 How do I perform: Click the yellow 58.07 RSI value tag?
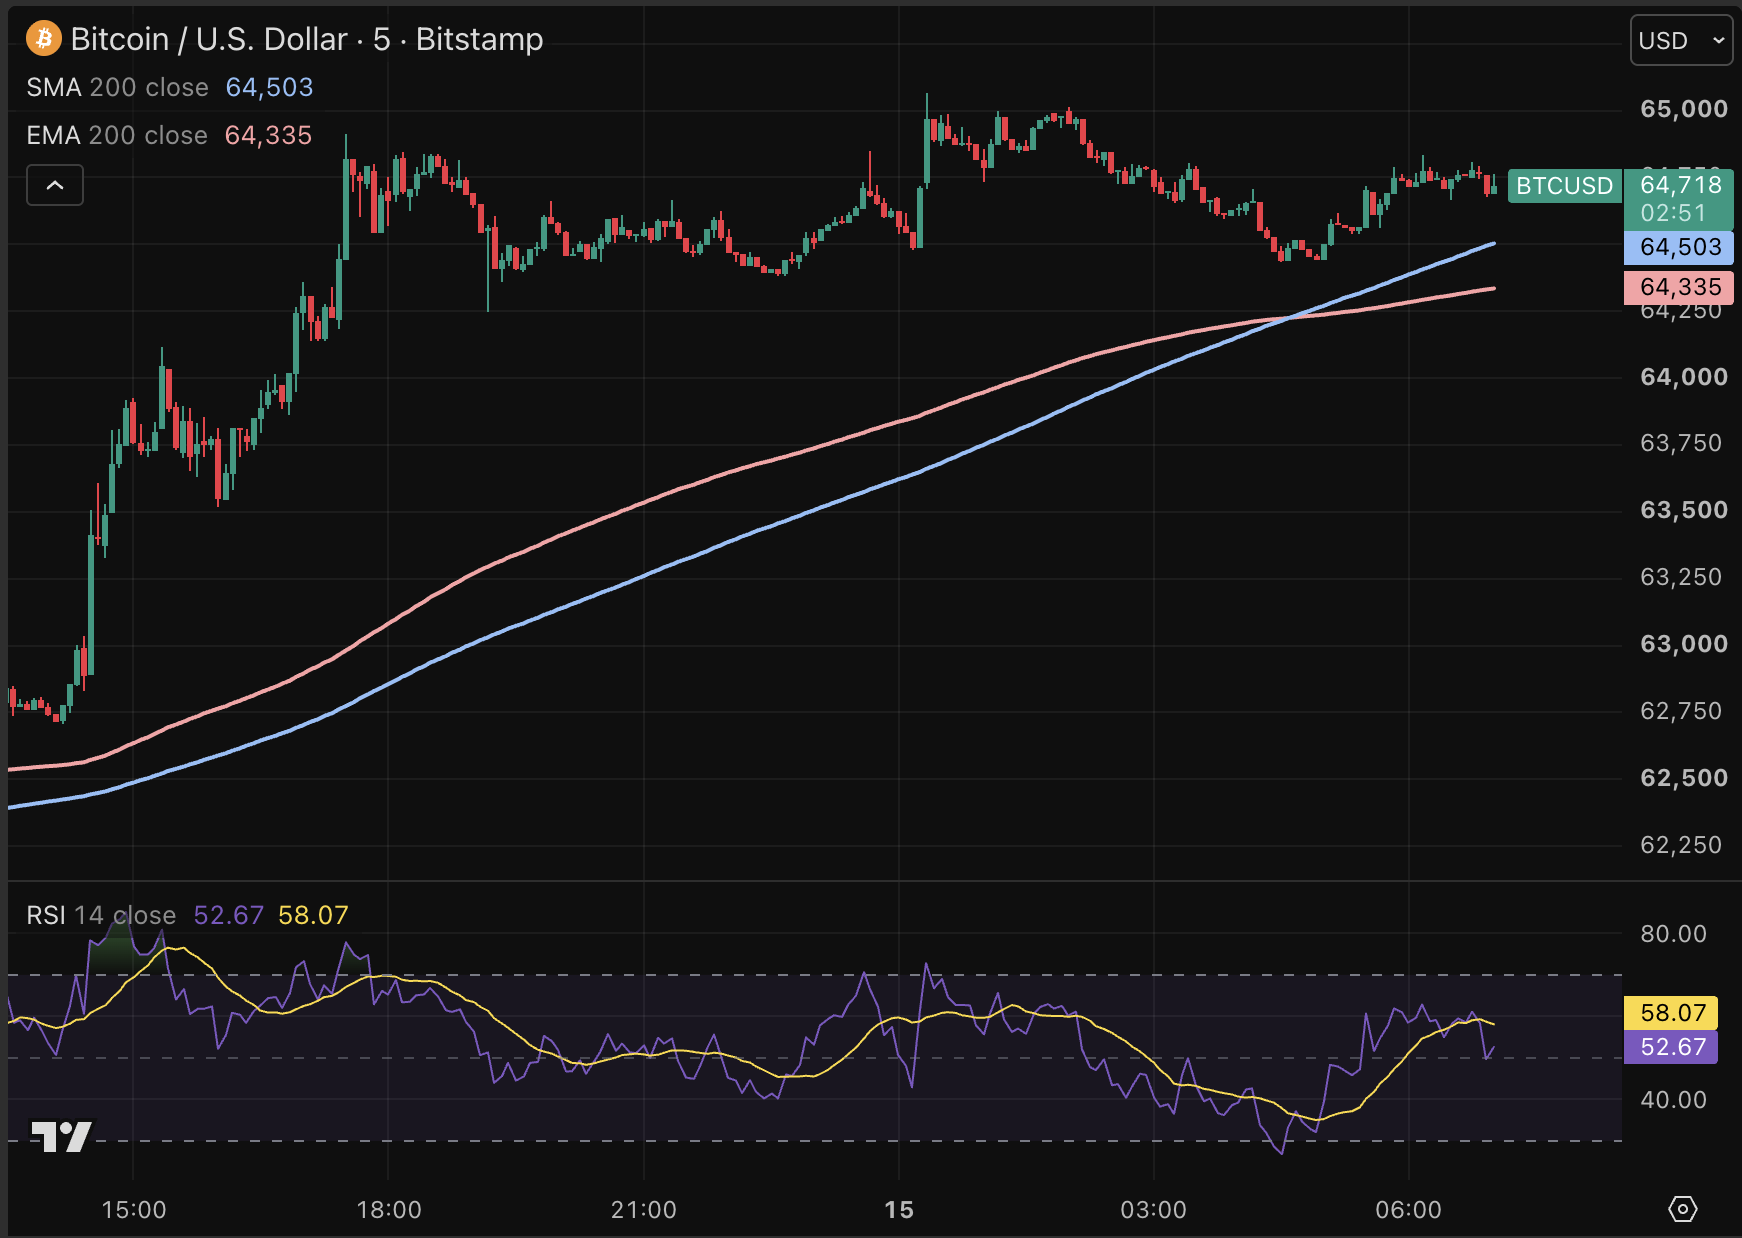click(x=1671, y=1013)
